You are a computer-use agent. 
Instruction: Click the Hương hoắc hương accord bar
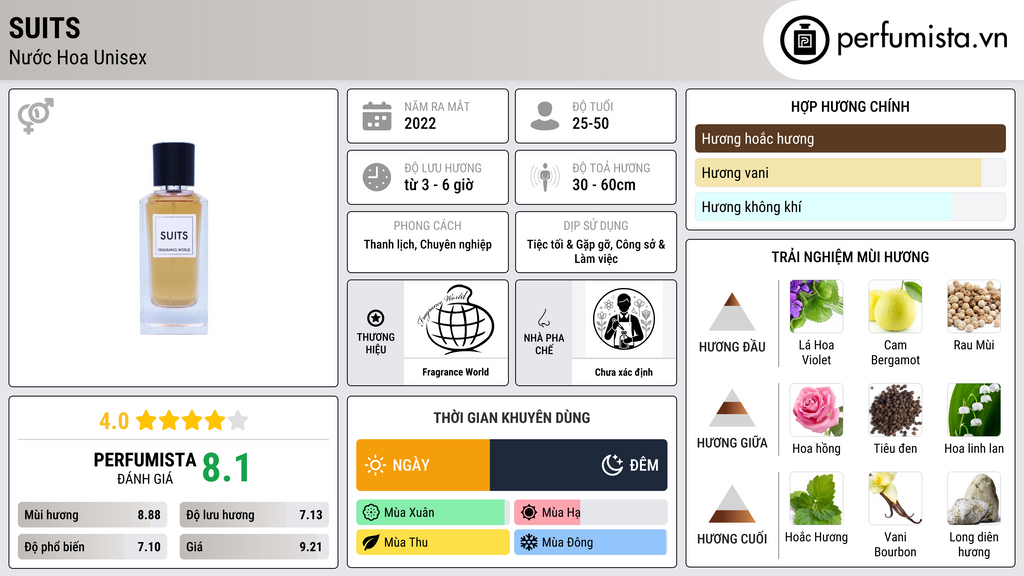click(850, 138)
